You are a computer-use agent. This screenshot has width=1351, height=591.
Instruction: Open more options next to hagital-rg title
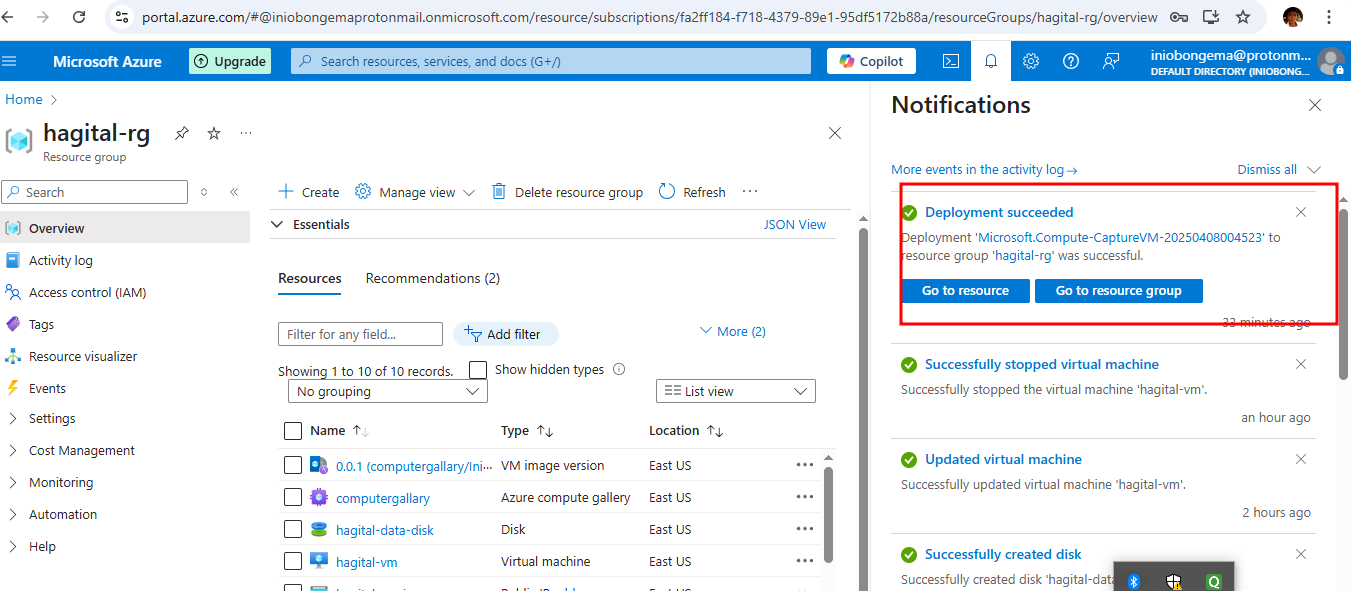[246, 133]
